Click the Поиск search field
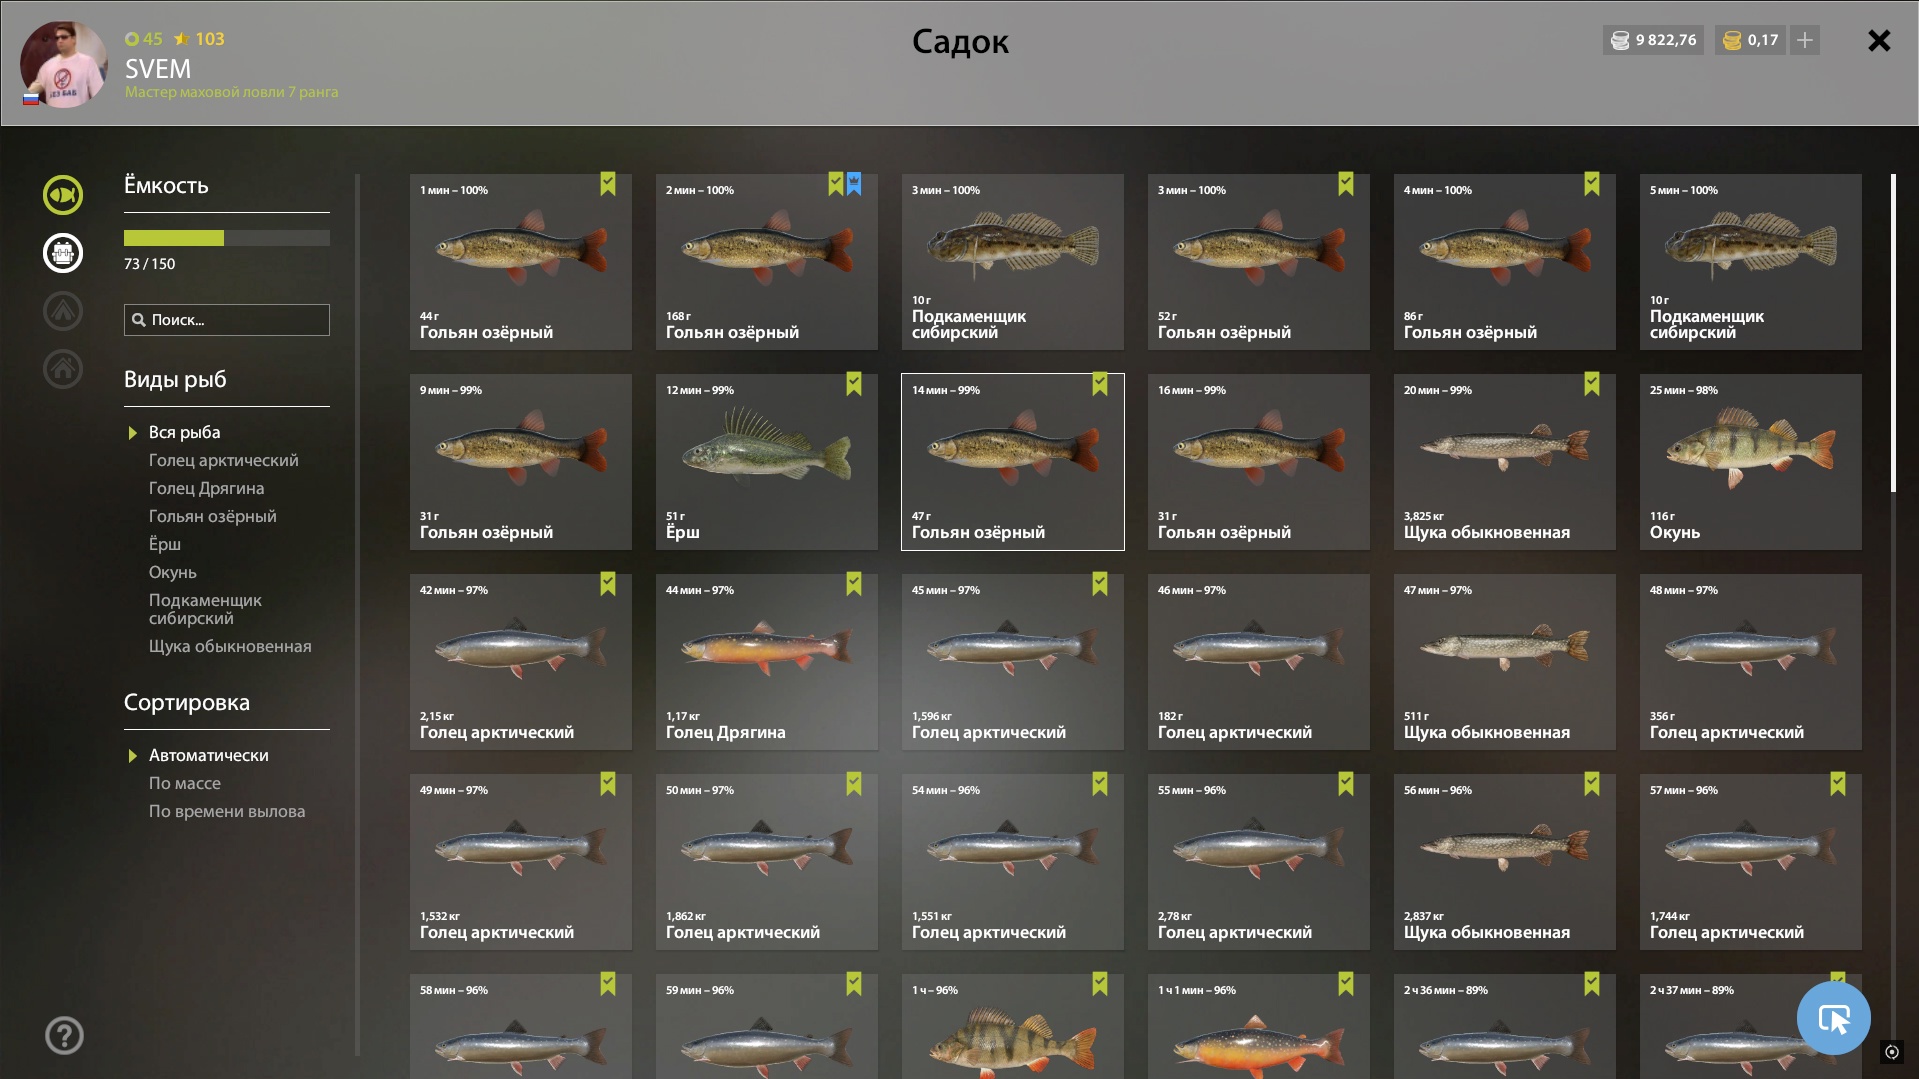The height and width of the screenshot is (1079, 1919). tap(227, 320)
